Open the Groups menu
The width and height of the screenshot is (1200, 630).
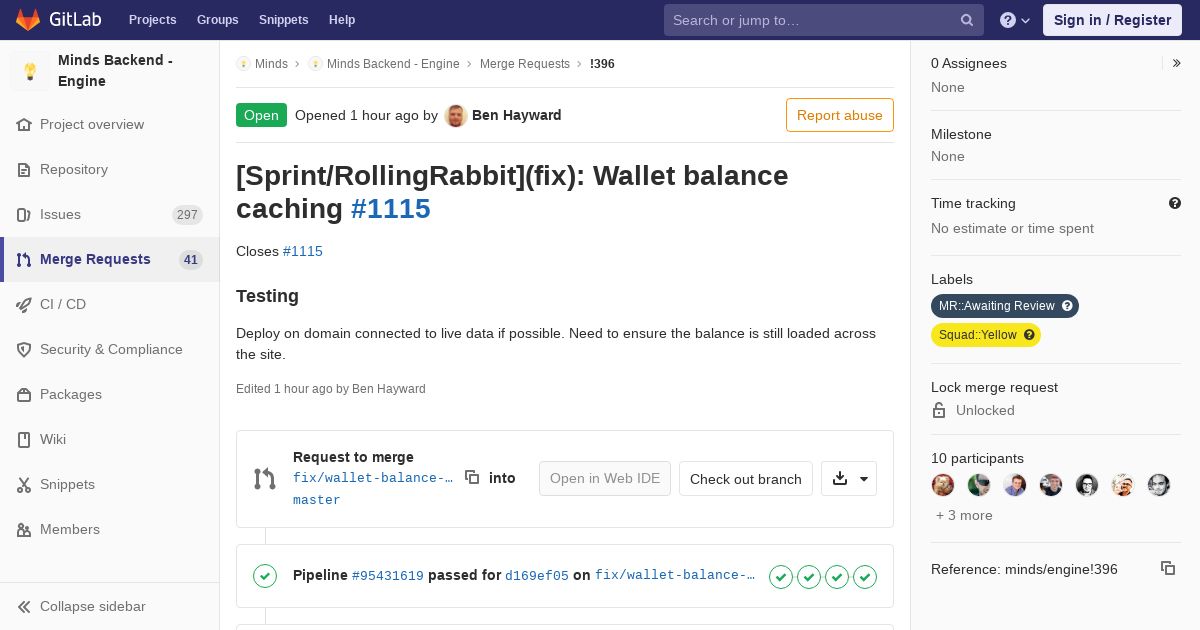[218, 20]
